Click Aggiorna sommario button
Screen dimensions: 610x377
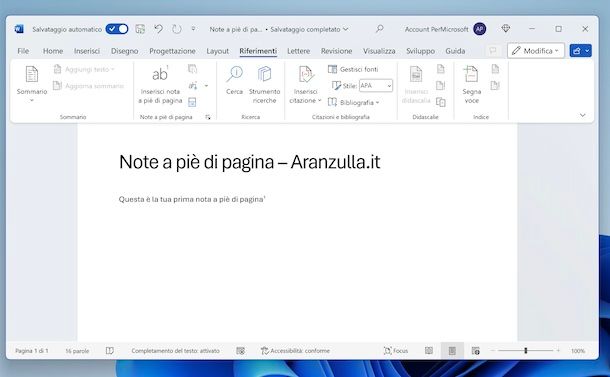tap(88, 86)
